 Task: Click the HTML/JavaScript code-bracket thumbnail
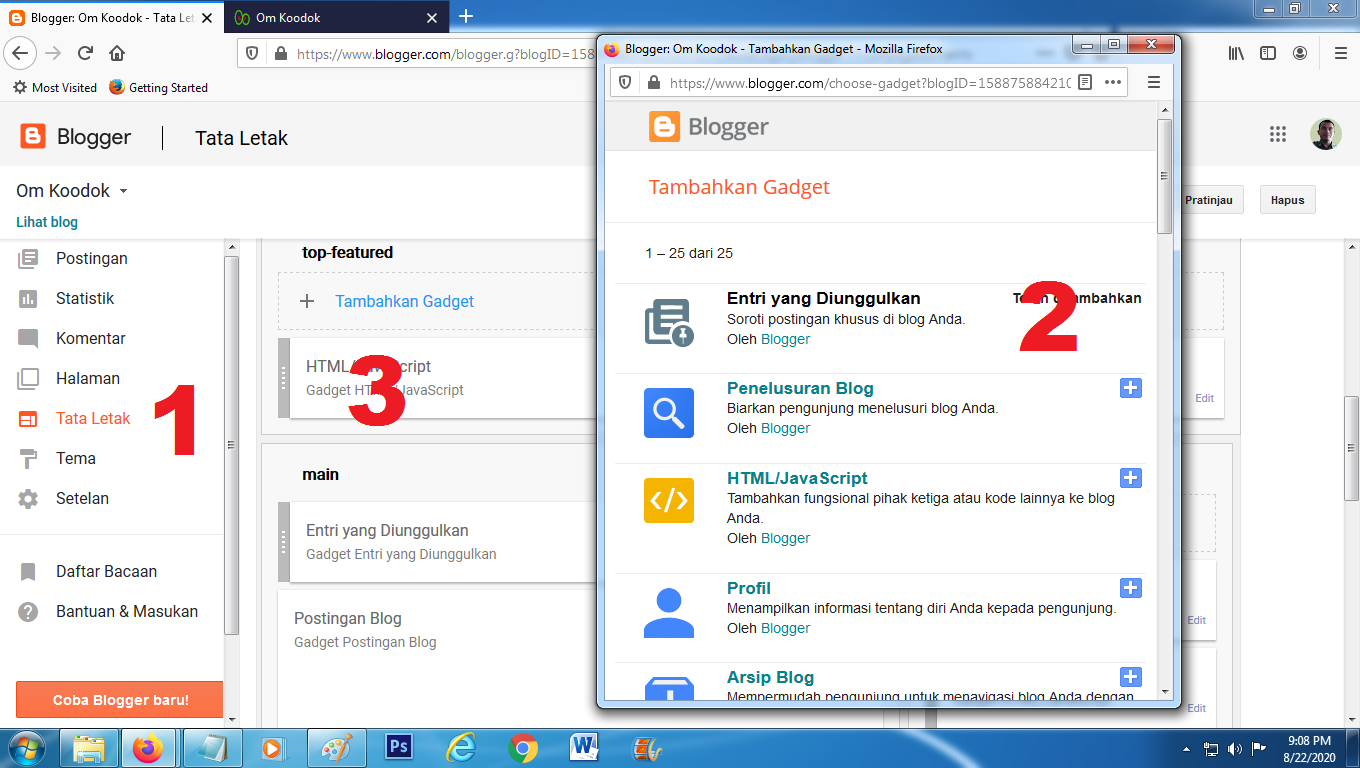point(669,499)
